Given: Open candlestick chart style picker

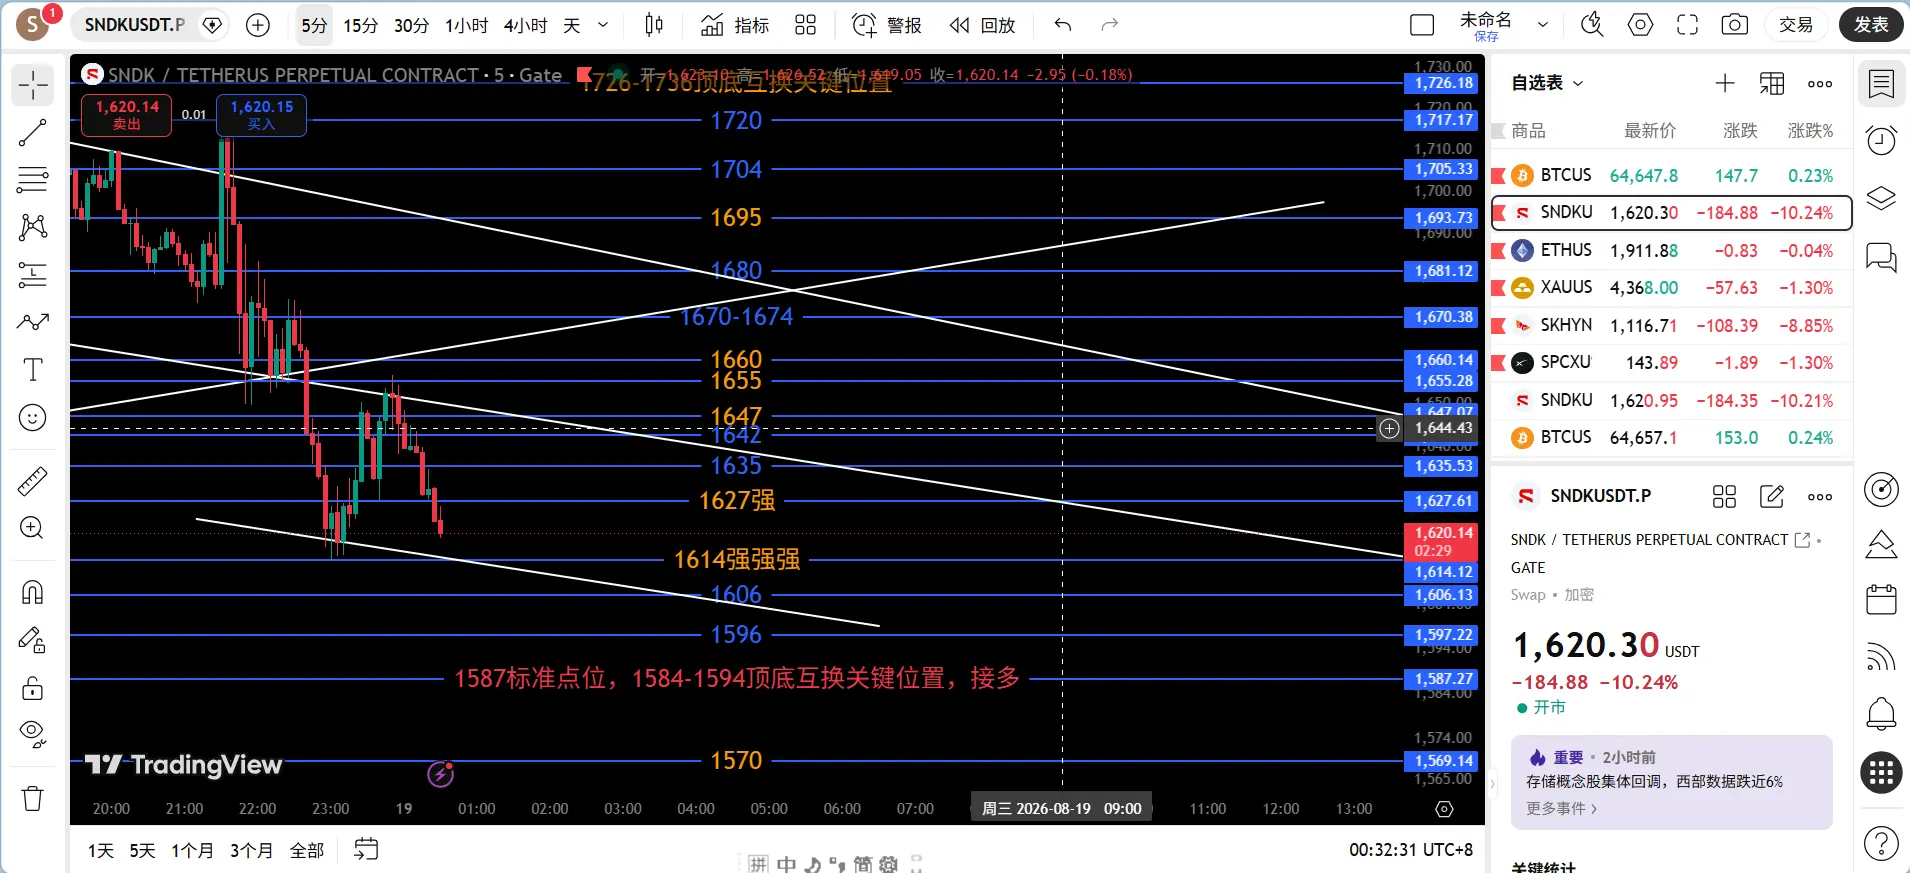Looking at the screenshot, I should tap(654, 25).
